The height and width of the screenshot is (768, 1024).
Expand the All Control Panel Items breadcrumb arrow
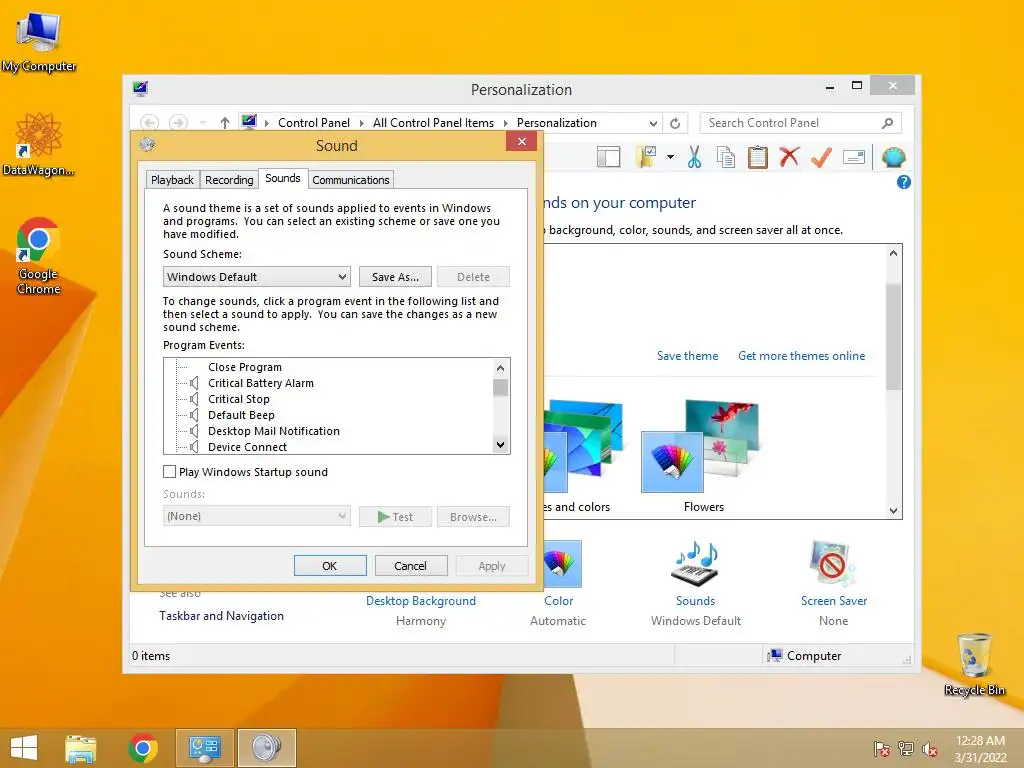[x=505, y=123]
